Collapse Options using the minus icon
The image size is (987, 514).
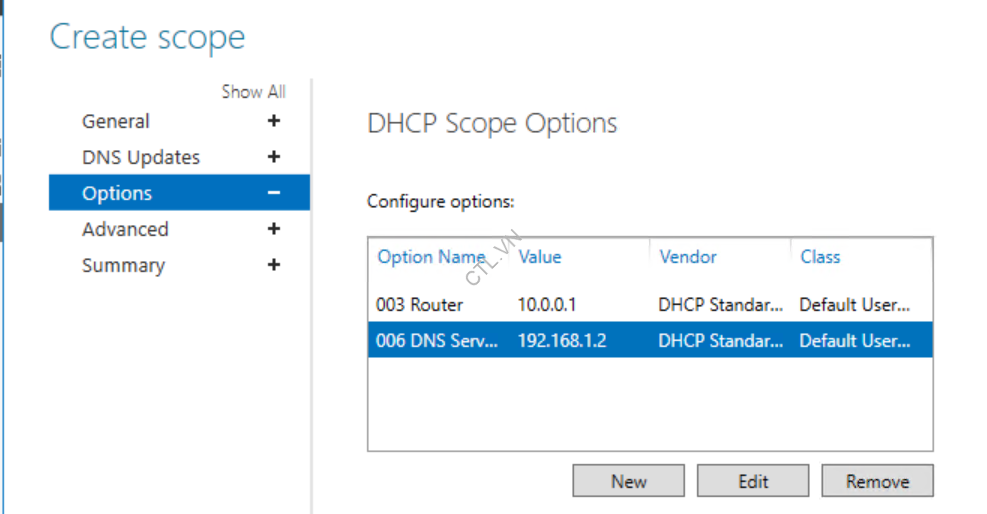(274, 193)
